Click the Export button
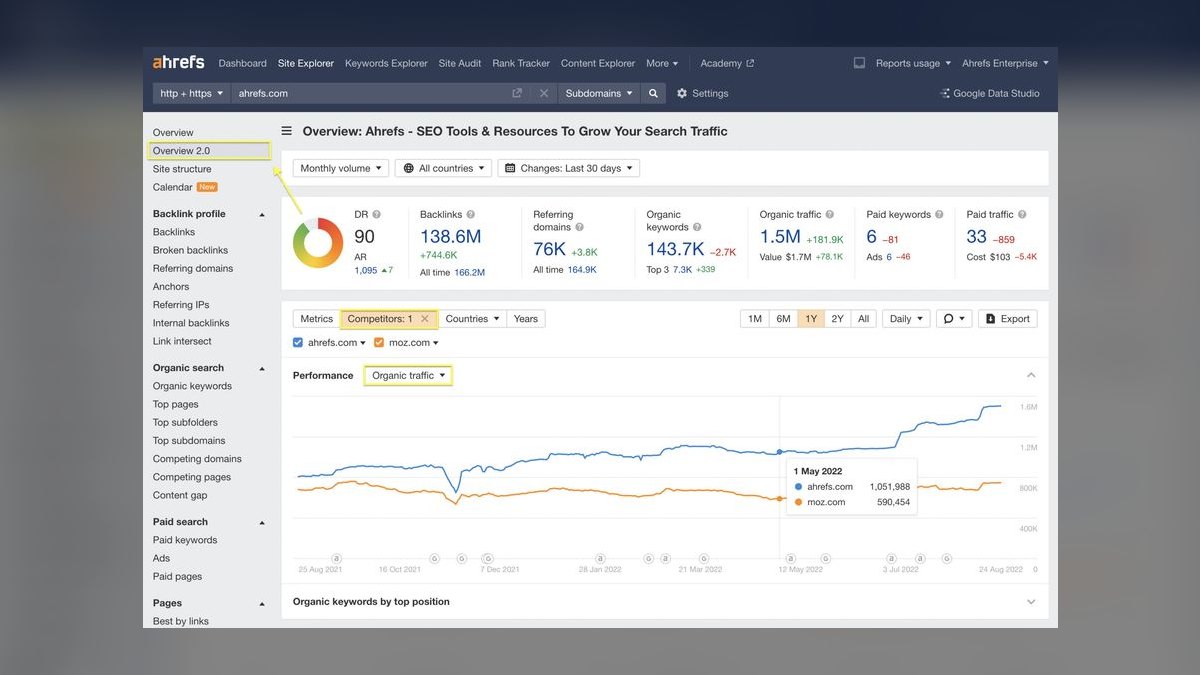Viewport: 1200px width, 675px height. [x=1008, y=319]
